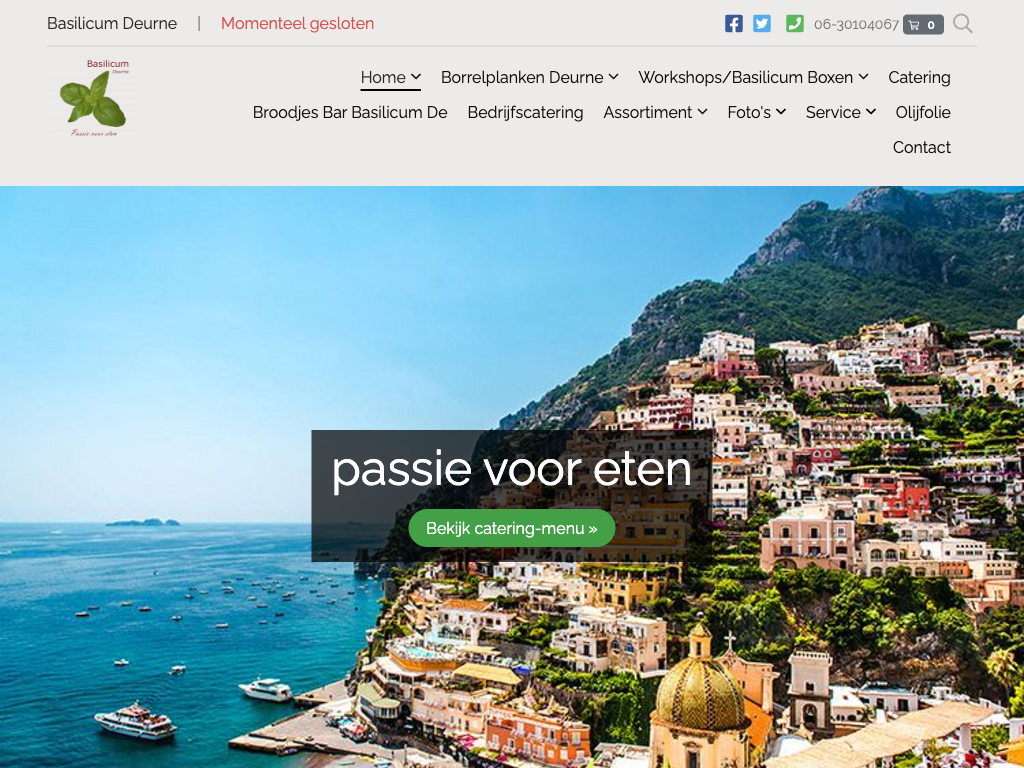The height and width of the screenshot is (768, 1024).
Task: Click the phone number 06-30104067
Action: (x=856, y=25)
